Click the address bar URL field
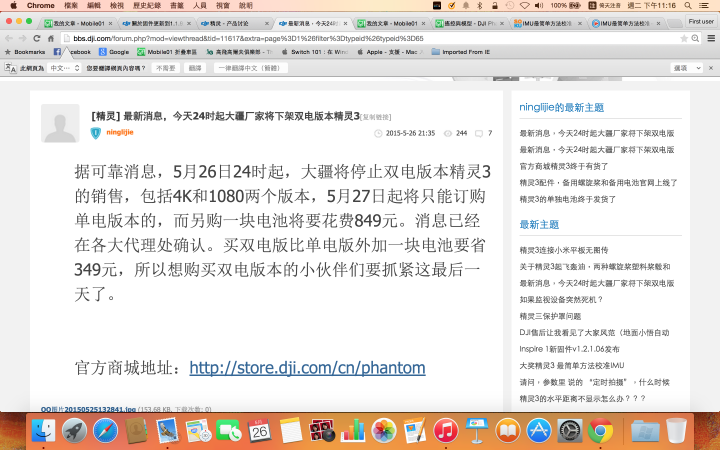The height and width of the screenshot is (450, 720). [x=372, y=39]
